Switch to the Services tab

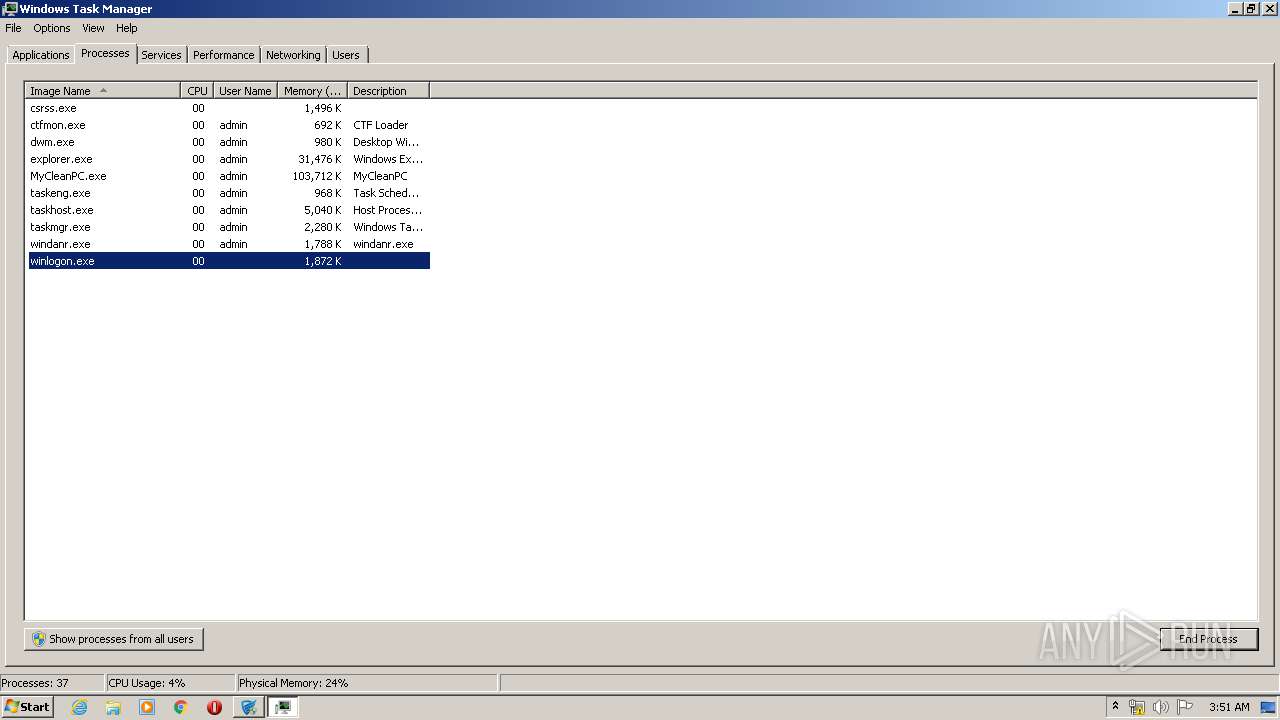161,55
